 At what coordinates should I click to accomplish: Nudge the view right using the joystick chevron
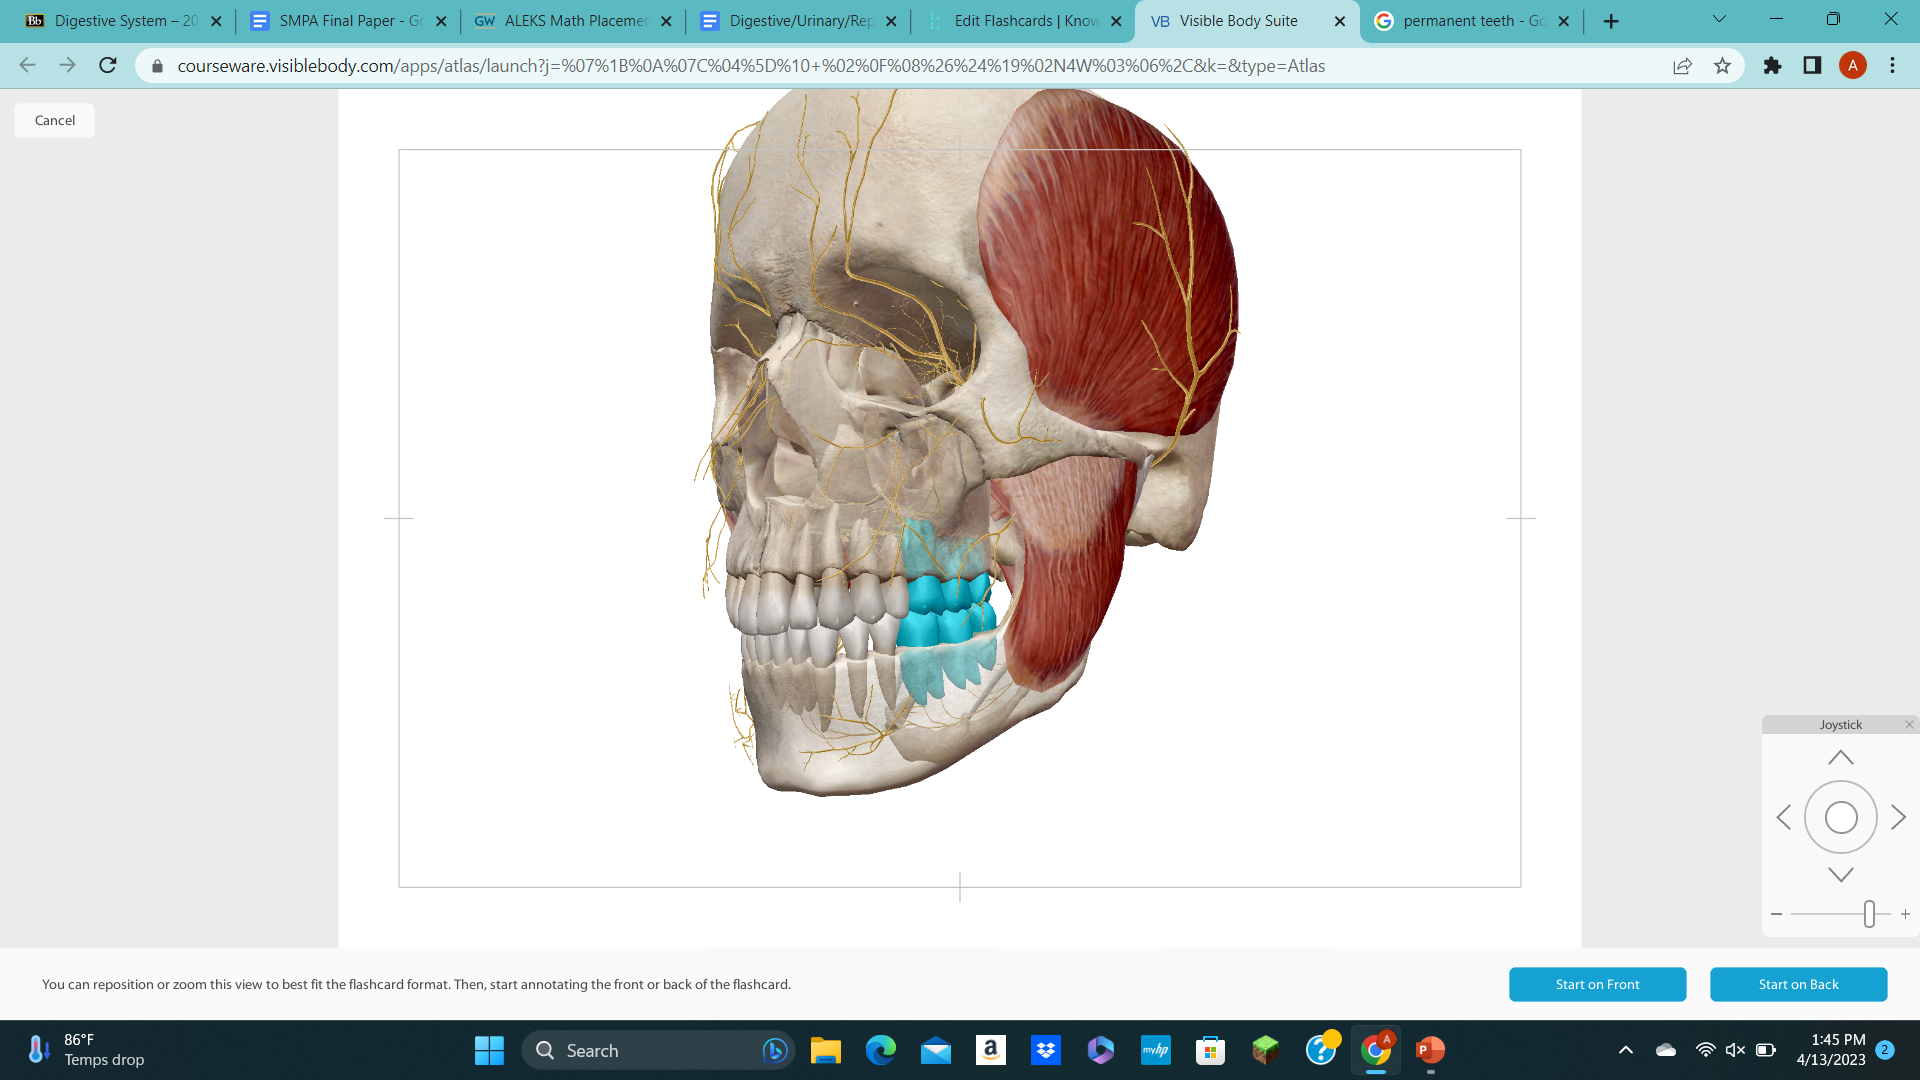coord(1898,817)
